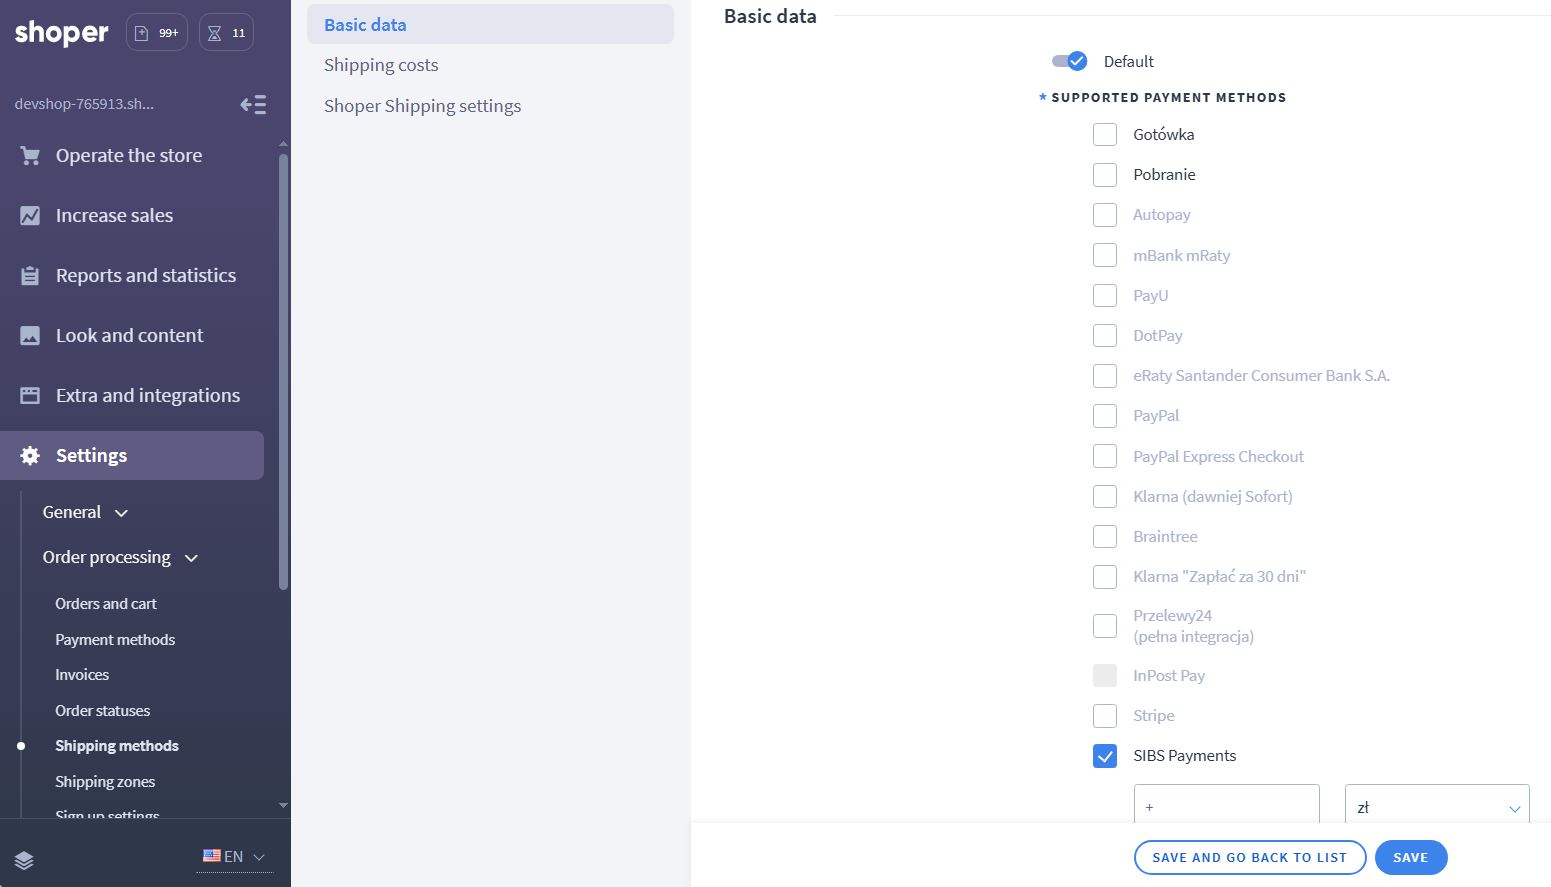Click Save and go back to list
Image resolution: width=1551 pixels, height=887 pixels.
tap(1249, 857)
